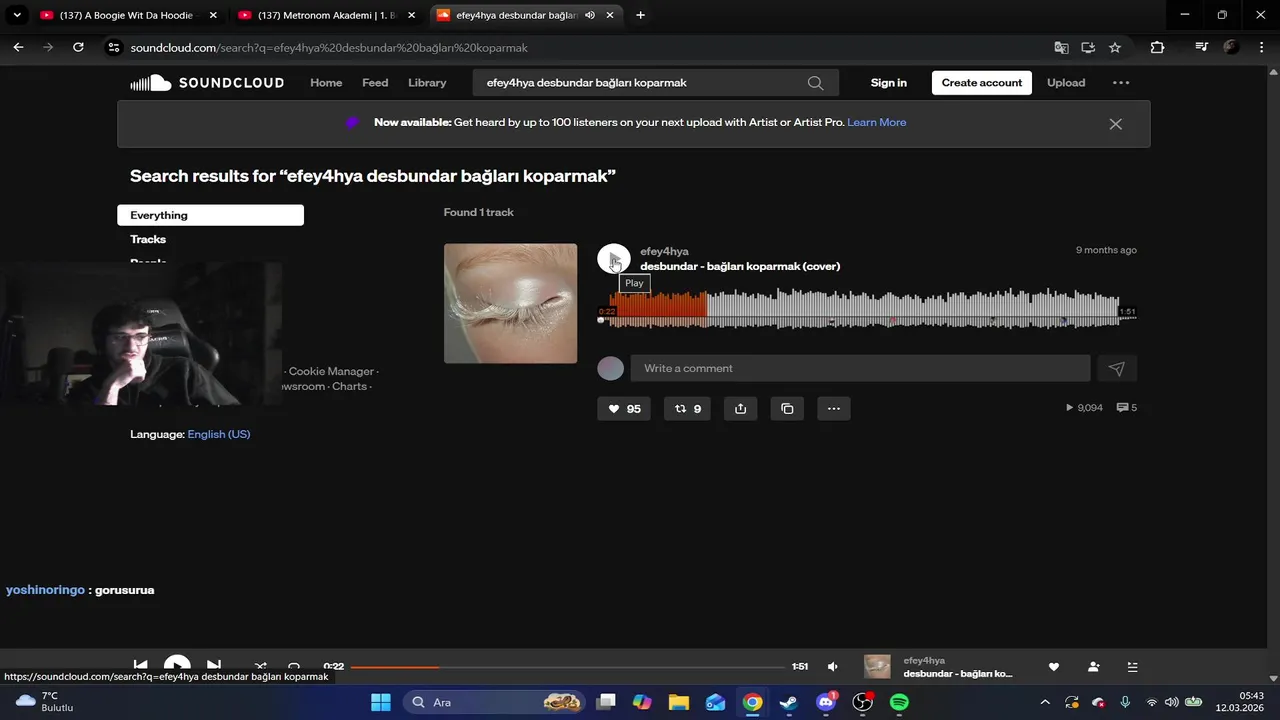Reload the current page
Screen dimensions: 1280x720
coord(78,47)
